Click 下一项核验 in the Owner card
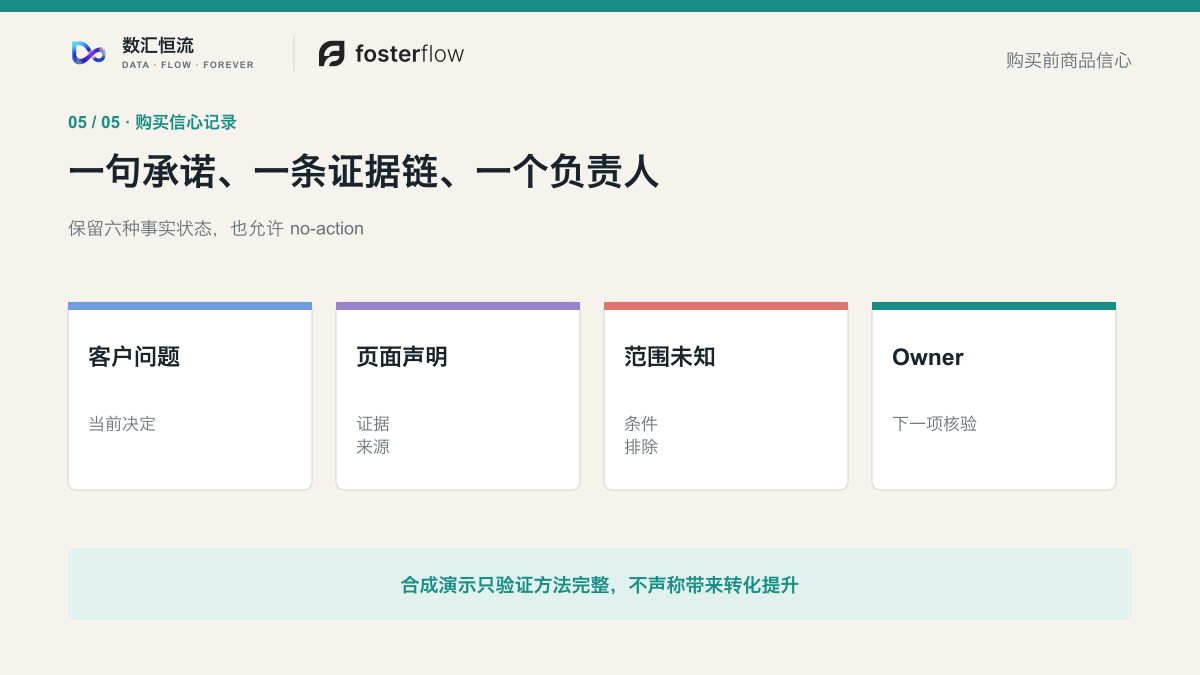 tap(934, 423)
